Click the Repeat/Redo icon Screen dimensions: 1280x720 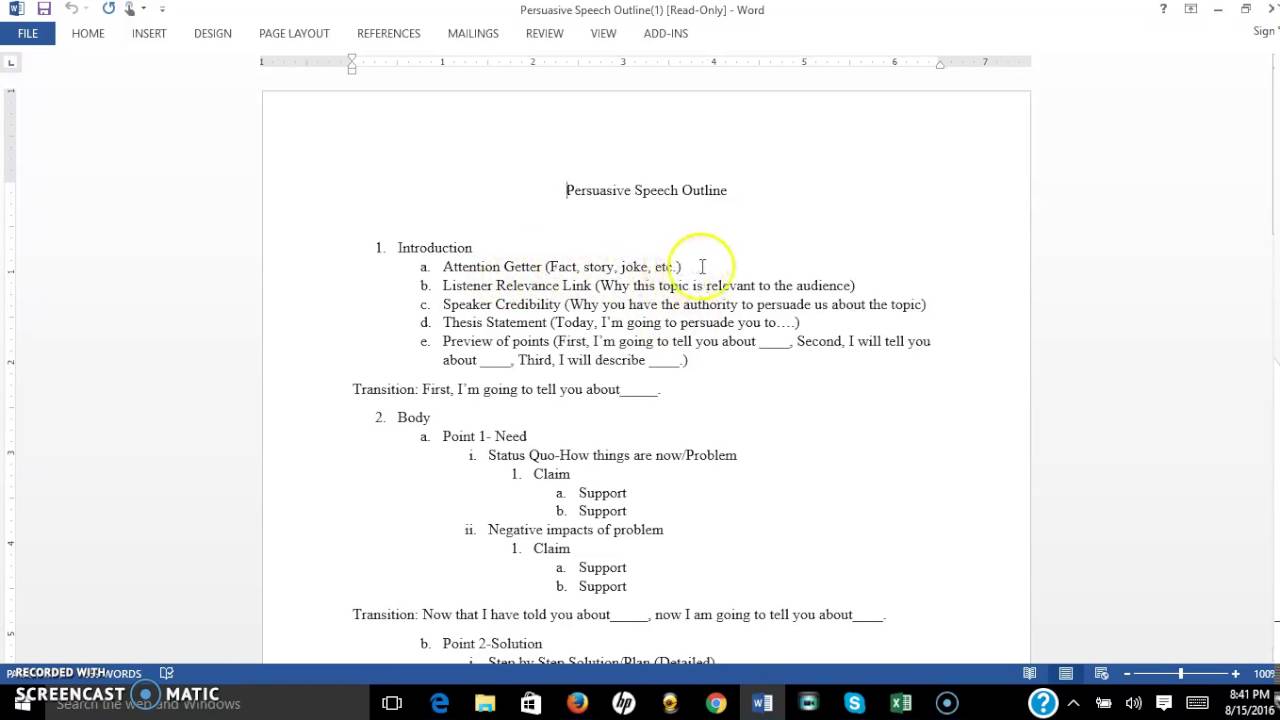tap(108, 9)
